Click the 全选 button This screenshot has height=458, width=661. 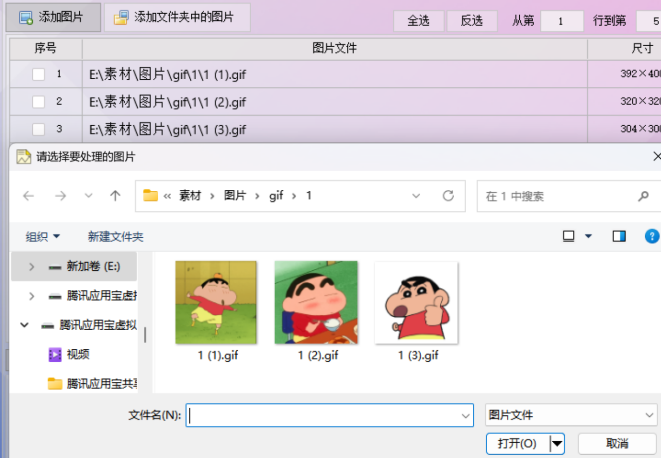click(x=418, y=21)
